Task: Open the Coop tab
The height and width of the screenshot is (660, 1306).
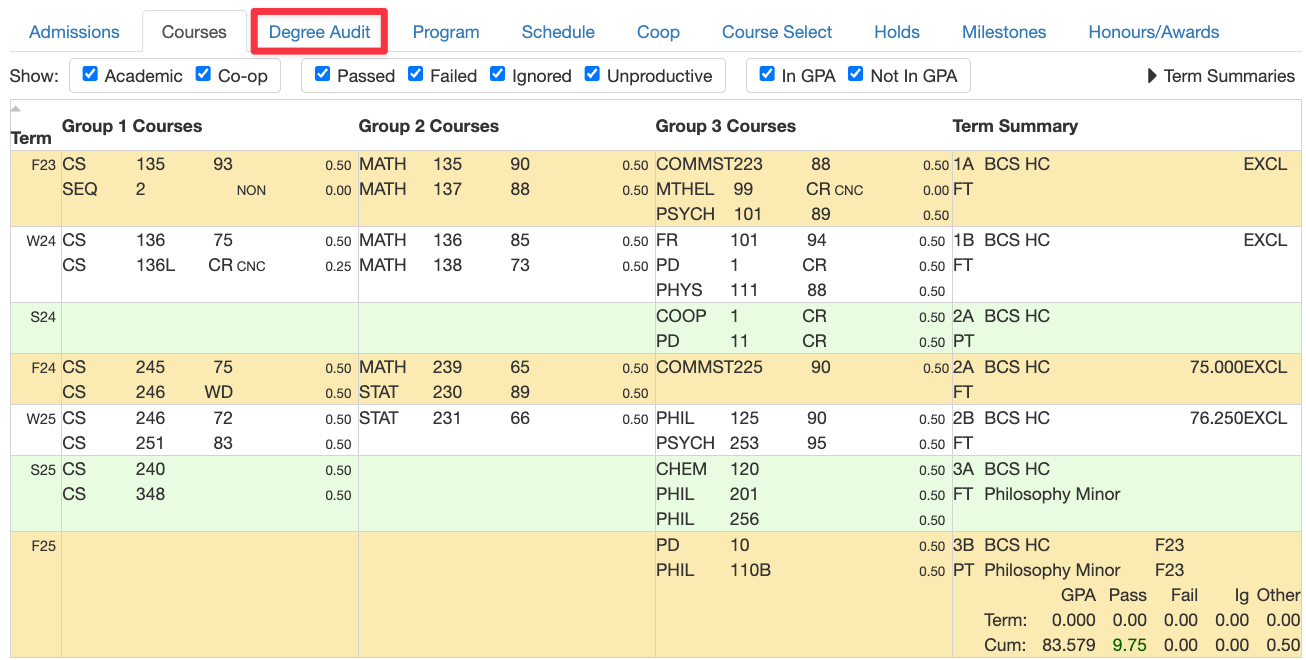Action: [657, 31]
